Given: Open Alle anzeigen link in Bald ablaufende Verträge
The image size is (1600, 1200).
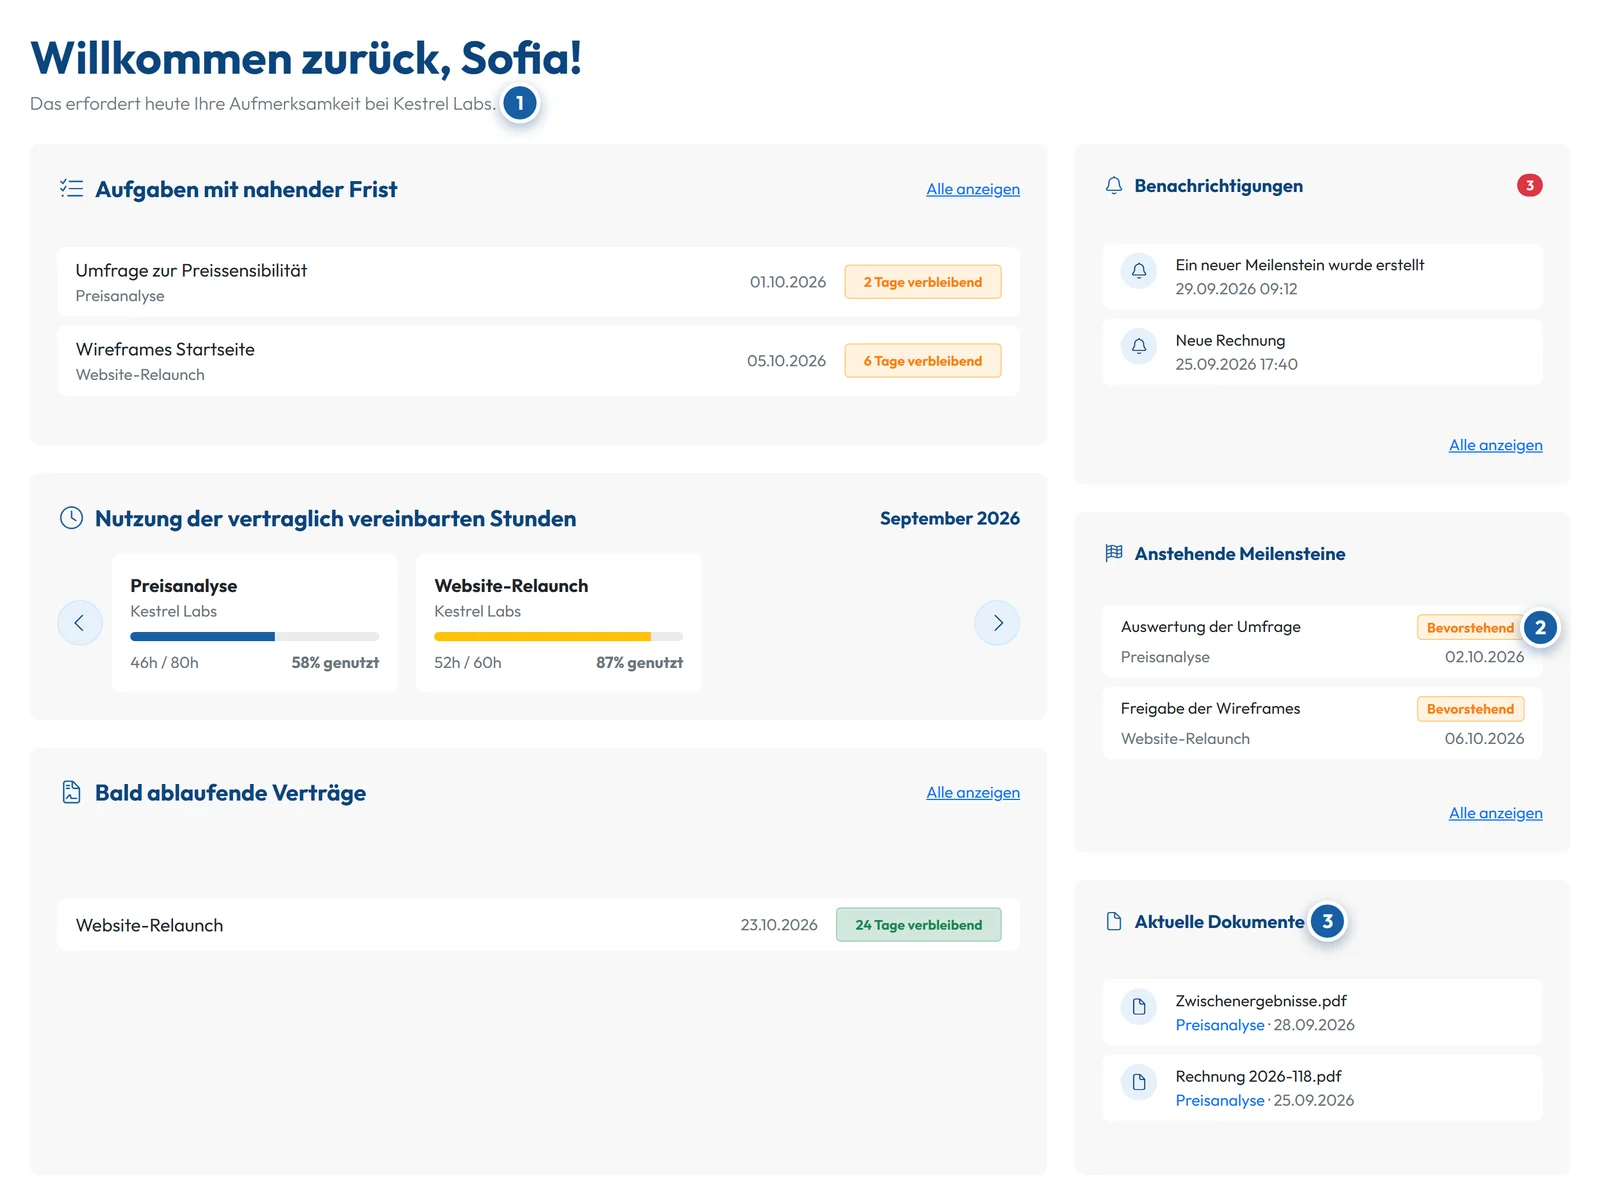Looking at the screenshot, I should click(973, 792).
